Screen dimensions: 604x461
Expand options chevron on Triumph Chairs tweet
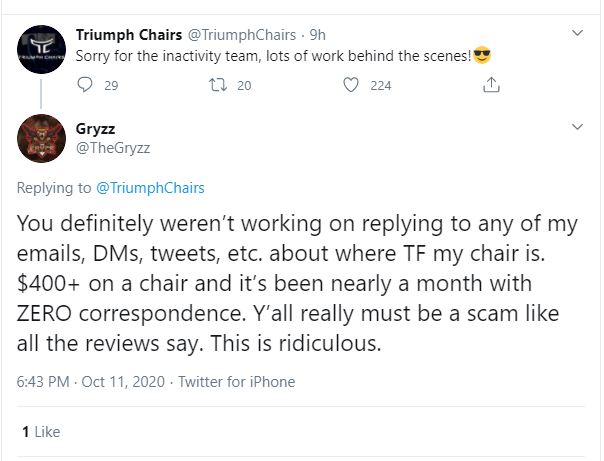[x=577, y=33]
